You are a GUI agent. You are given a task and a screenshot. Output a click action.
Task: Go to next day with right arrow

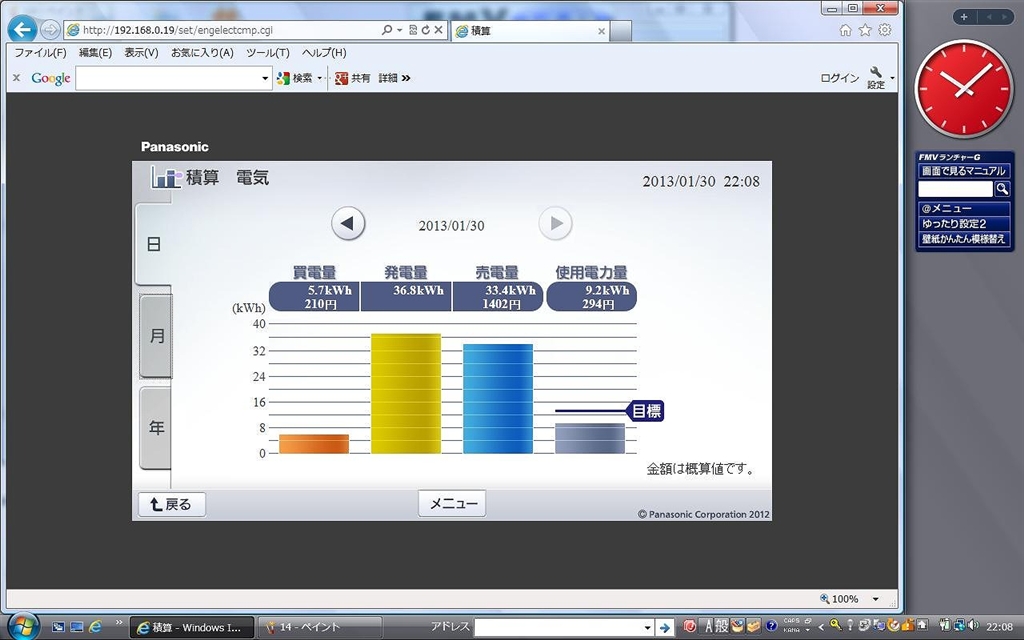click(x=556, y=223)
